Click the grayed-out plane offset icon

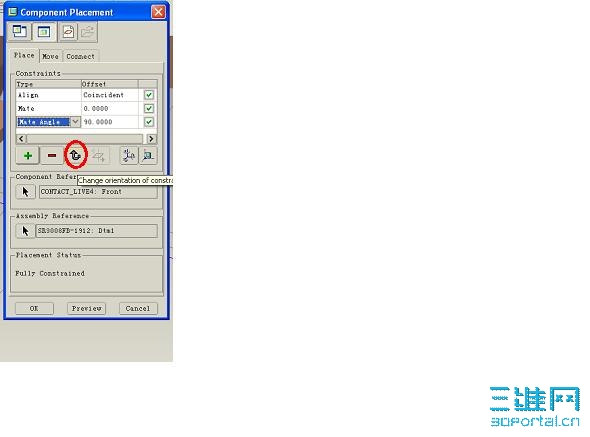pyautogui.click(x=99, y=155)
